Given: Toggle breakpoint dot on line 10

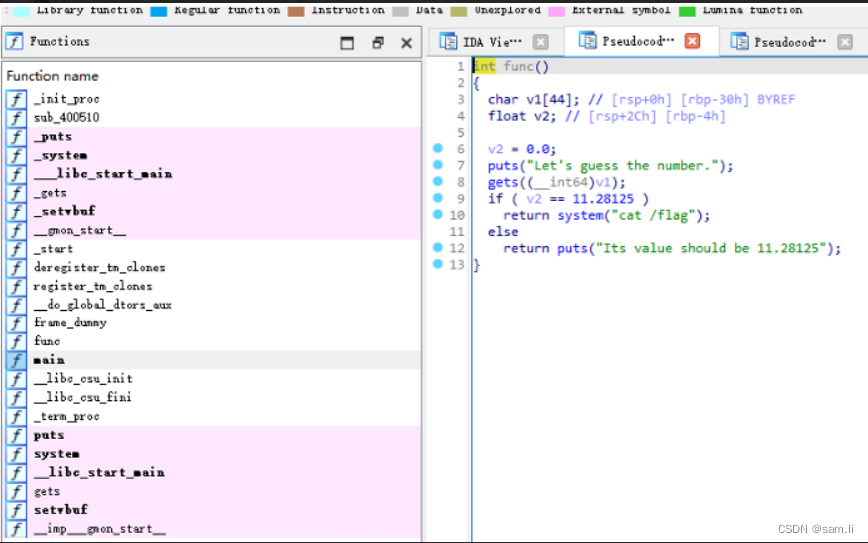Looking at the screenshot, I should (438, 214).
